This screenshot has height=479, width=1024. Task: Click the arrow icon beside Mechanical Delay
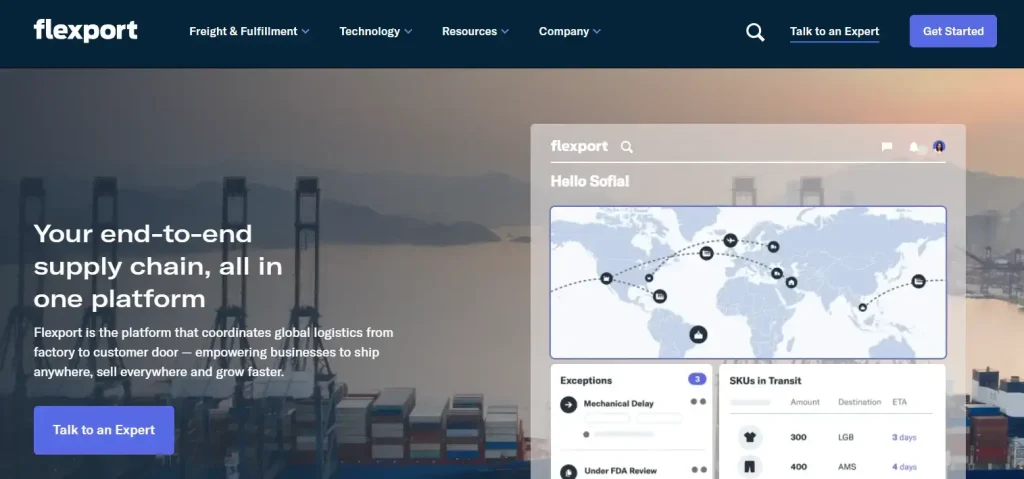point(568,405)
